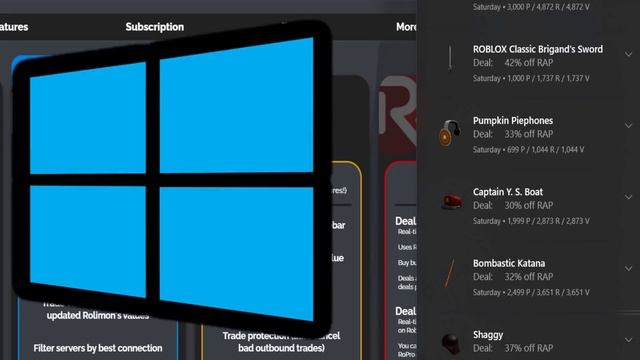The image size is (640, 360).
Task: Click price line '699 P / 1,044 R / 1,044 V'
Action: coord(546,150)
